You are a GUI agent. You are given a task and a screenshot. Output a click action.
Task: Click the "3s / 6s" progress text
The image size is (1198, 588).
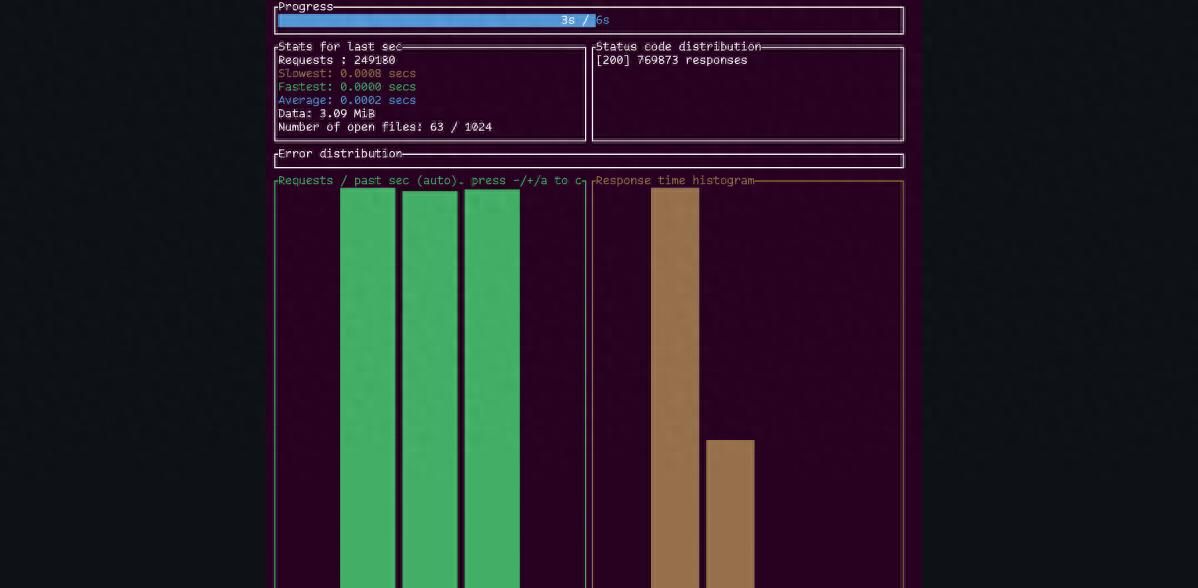pos(585,20)
